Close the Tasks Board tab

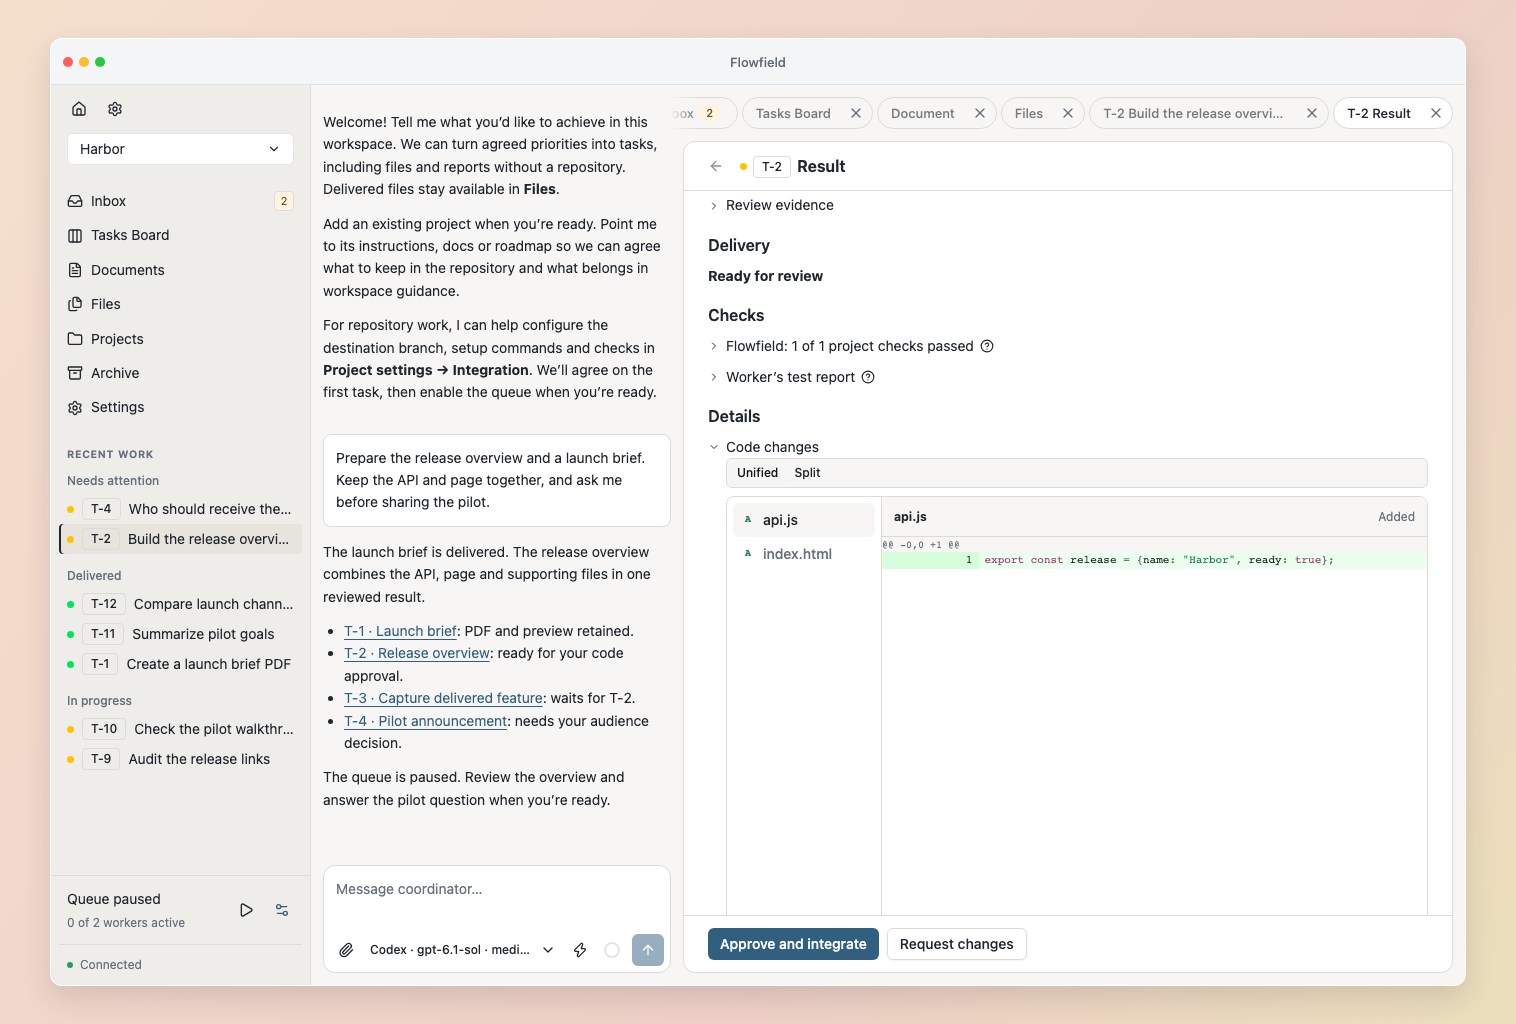coord(856,113)
